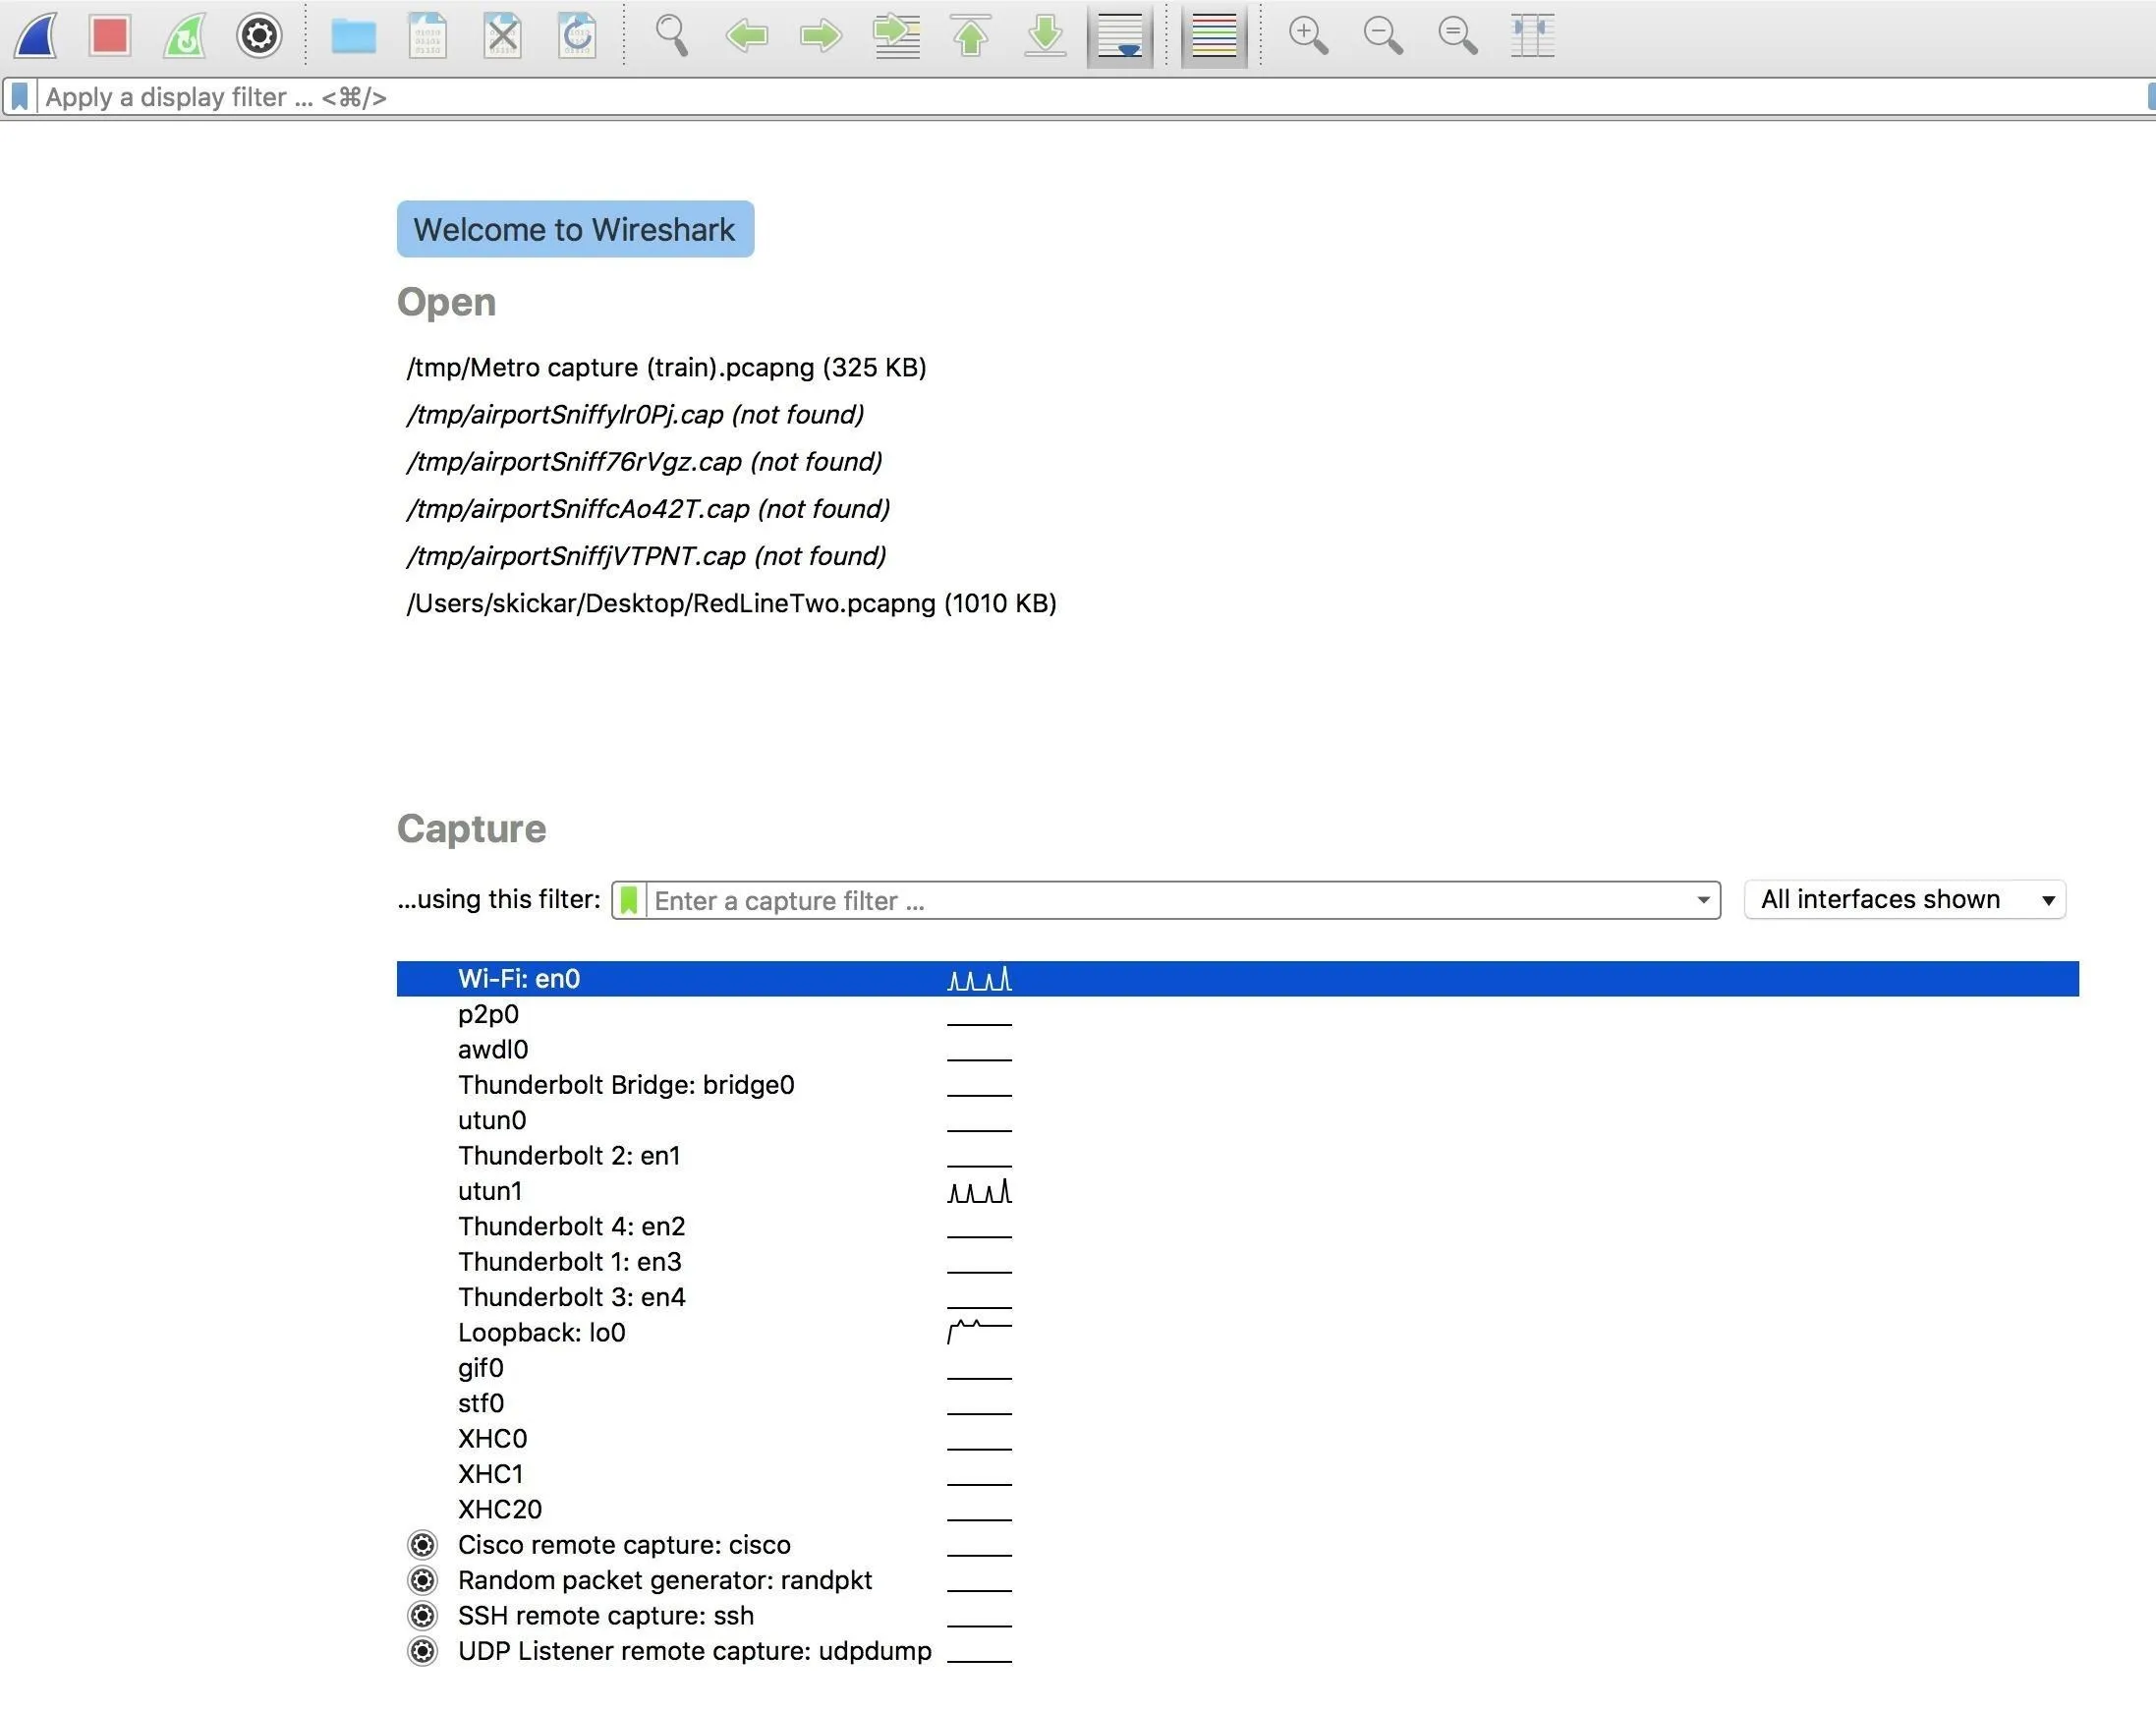The width and height of the screenshot is (2156, 1712).
Task: Stop capturing packets red square
Action: coord(110,36)
